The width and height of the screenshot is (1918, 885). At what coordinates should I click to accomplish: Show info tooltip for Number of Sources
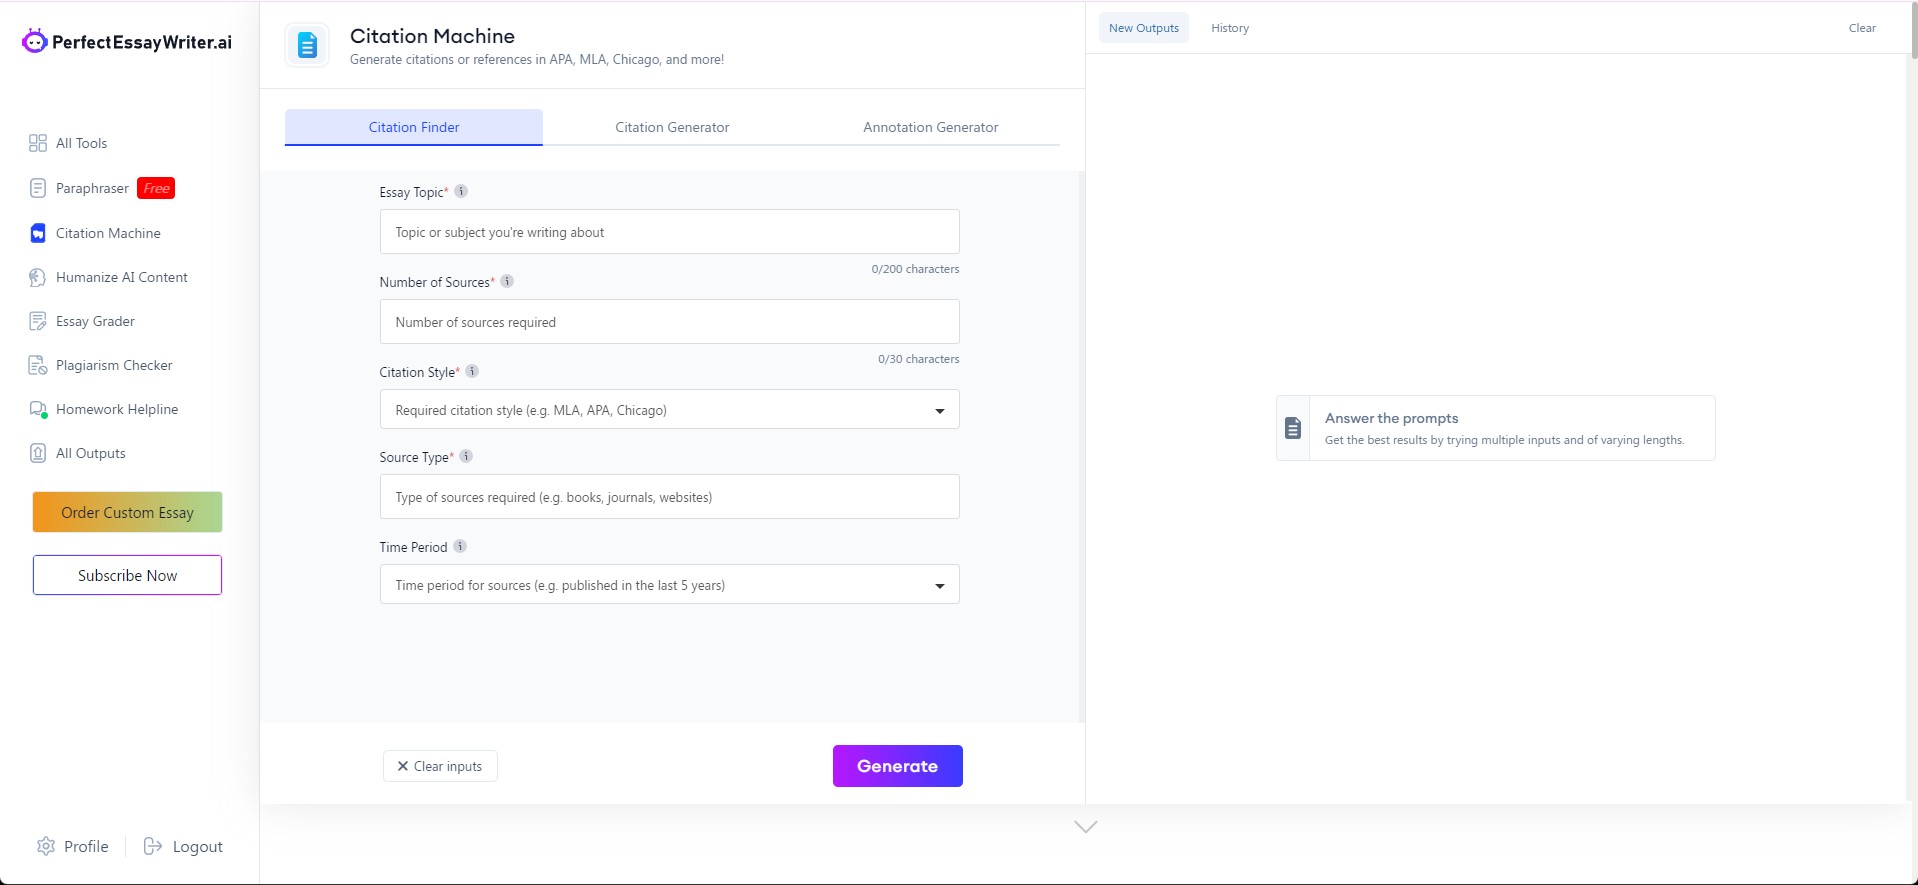(507, 281)
